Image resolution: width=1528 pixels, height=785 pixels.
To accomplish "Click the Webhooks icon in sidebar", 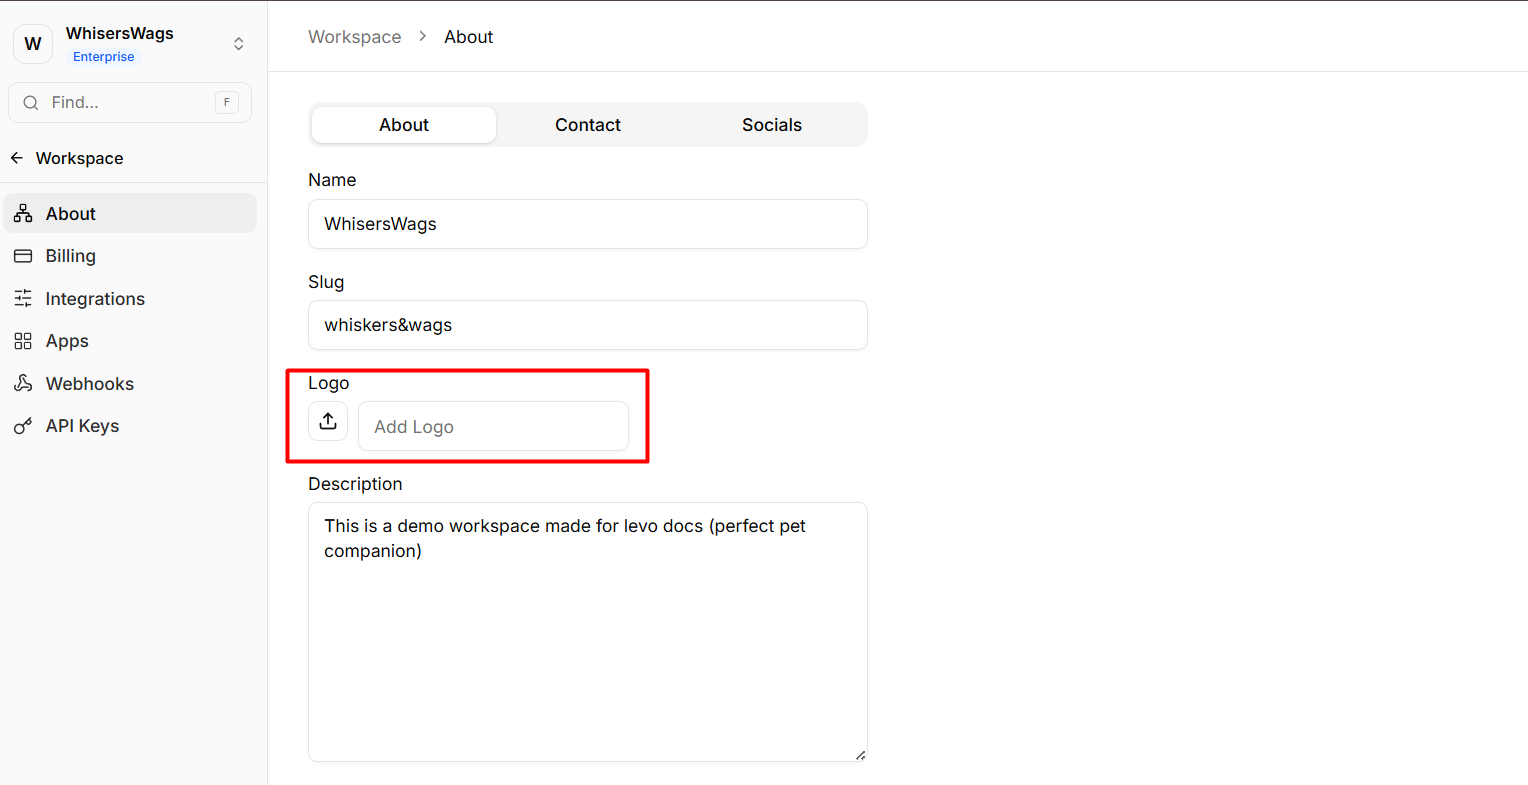I will click(x=23, y=384).
